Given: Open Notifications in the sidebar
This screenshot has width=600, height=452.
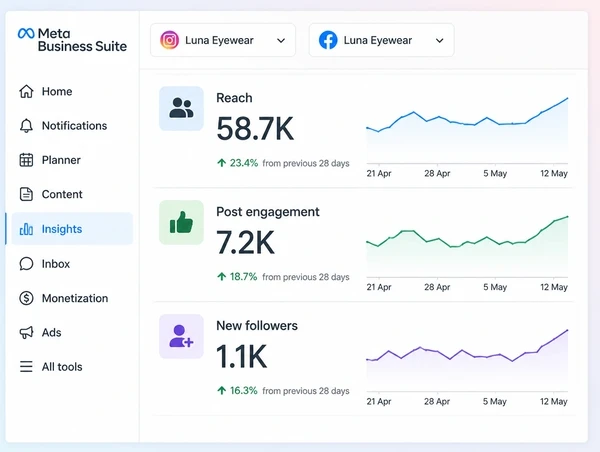Looking at the screenshot, I should tap(72, 126).
